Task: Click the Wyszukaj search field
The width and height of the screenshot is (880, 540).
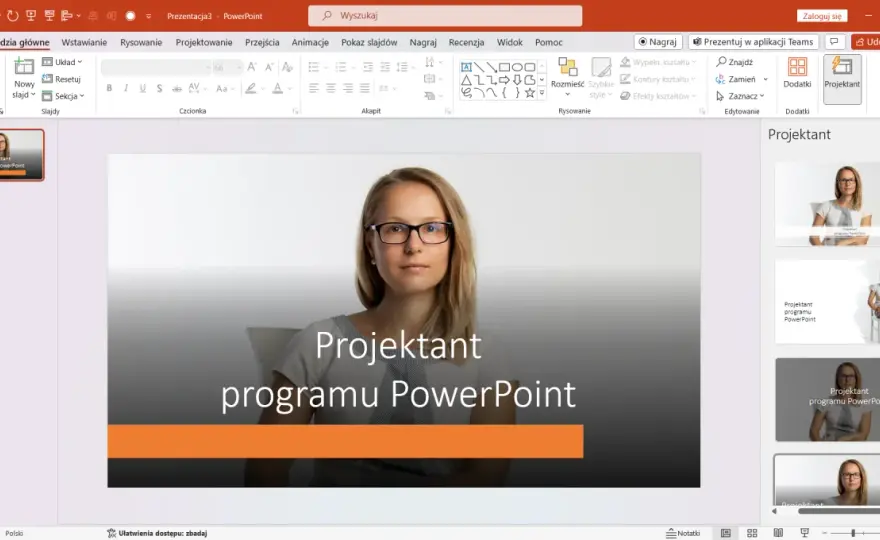Action: coord(445,16)
